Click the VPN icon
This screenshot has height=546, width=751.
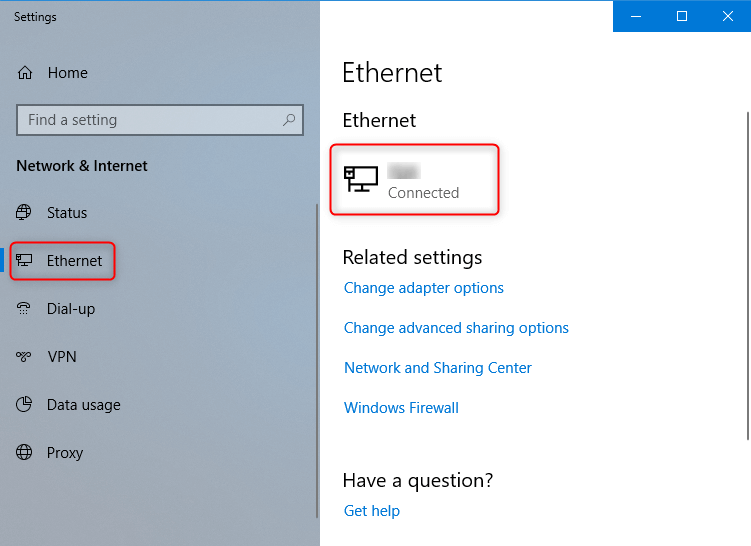pyautogui.click(x=25, y=357)
